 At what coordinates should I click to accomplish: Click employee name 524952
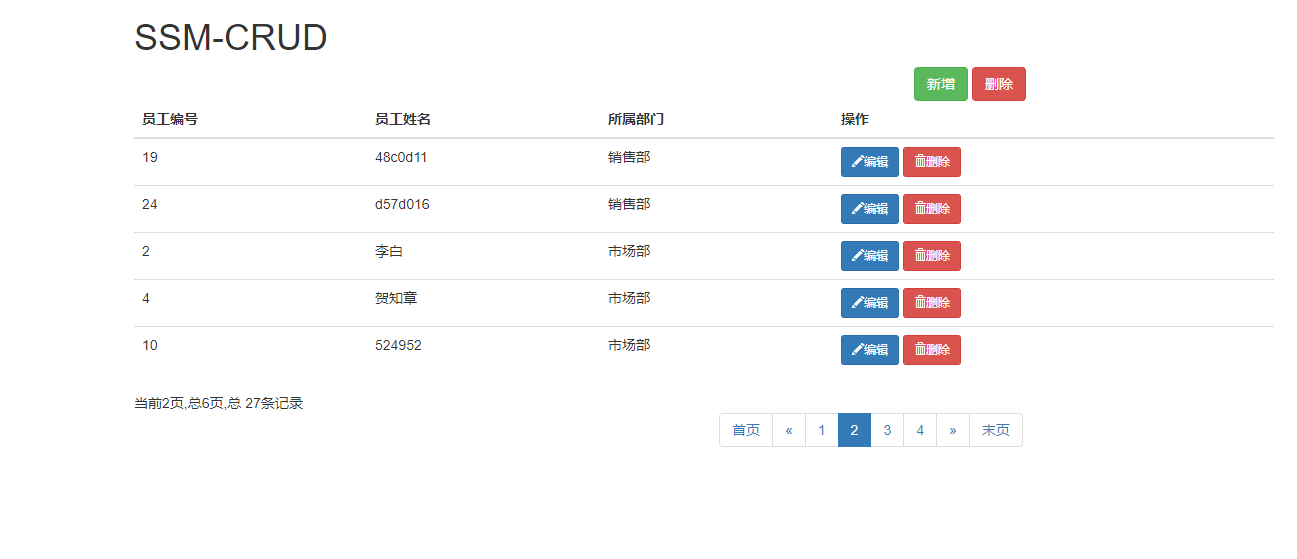(398, 345)
